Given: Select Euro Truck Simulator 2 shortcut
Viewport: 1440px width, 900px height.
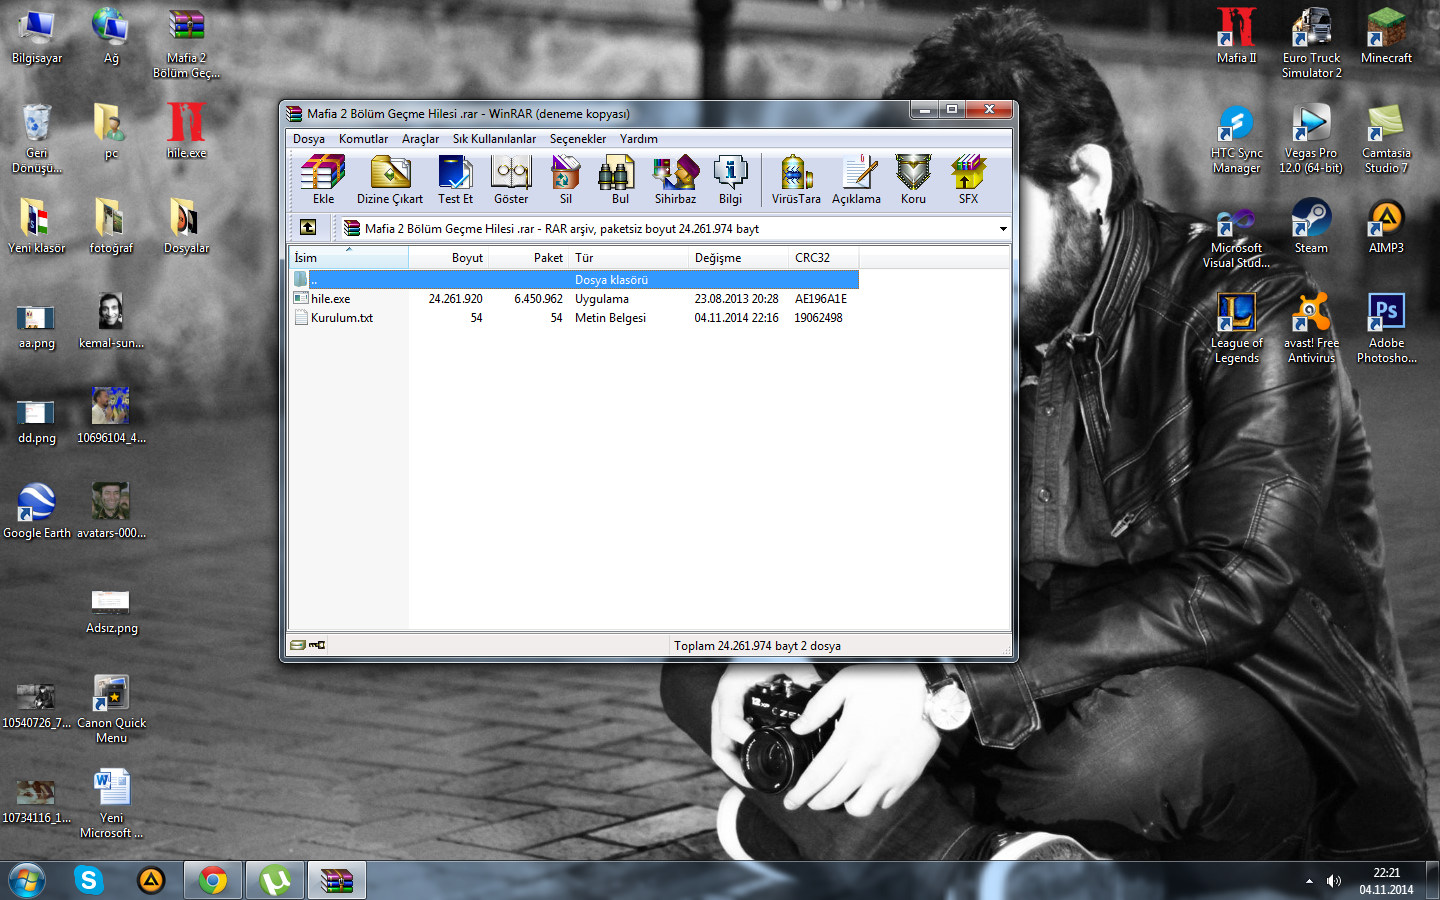Looking at the screenshot, I should pyautogui.click(x=1311, y=43).
